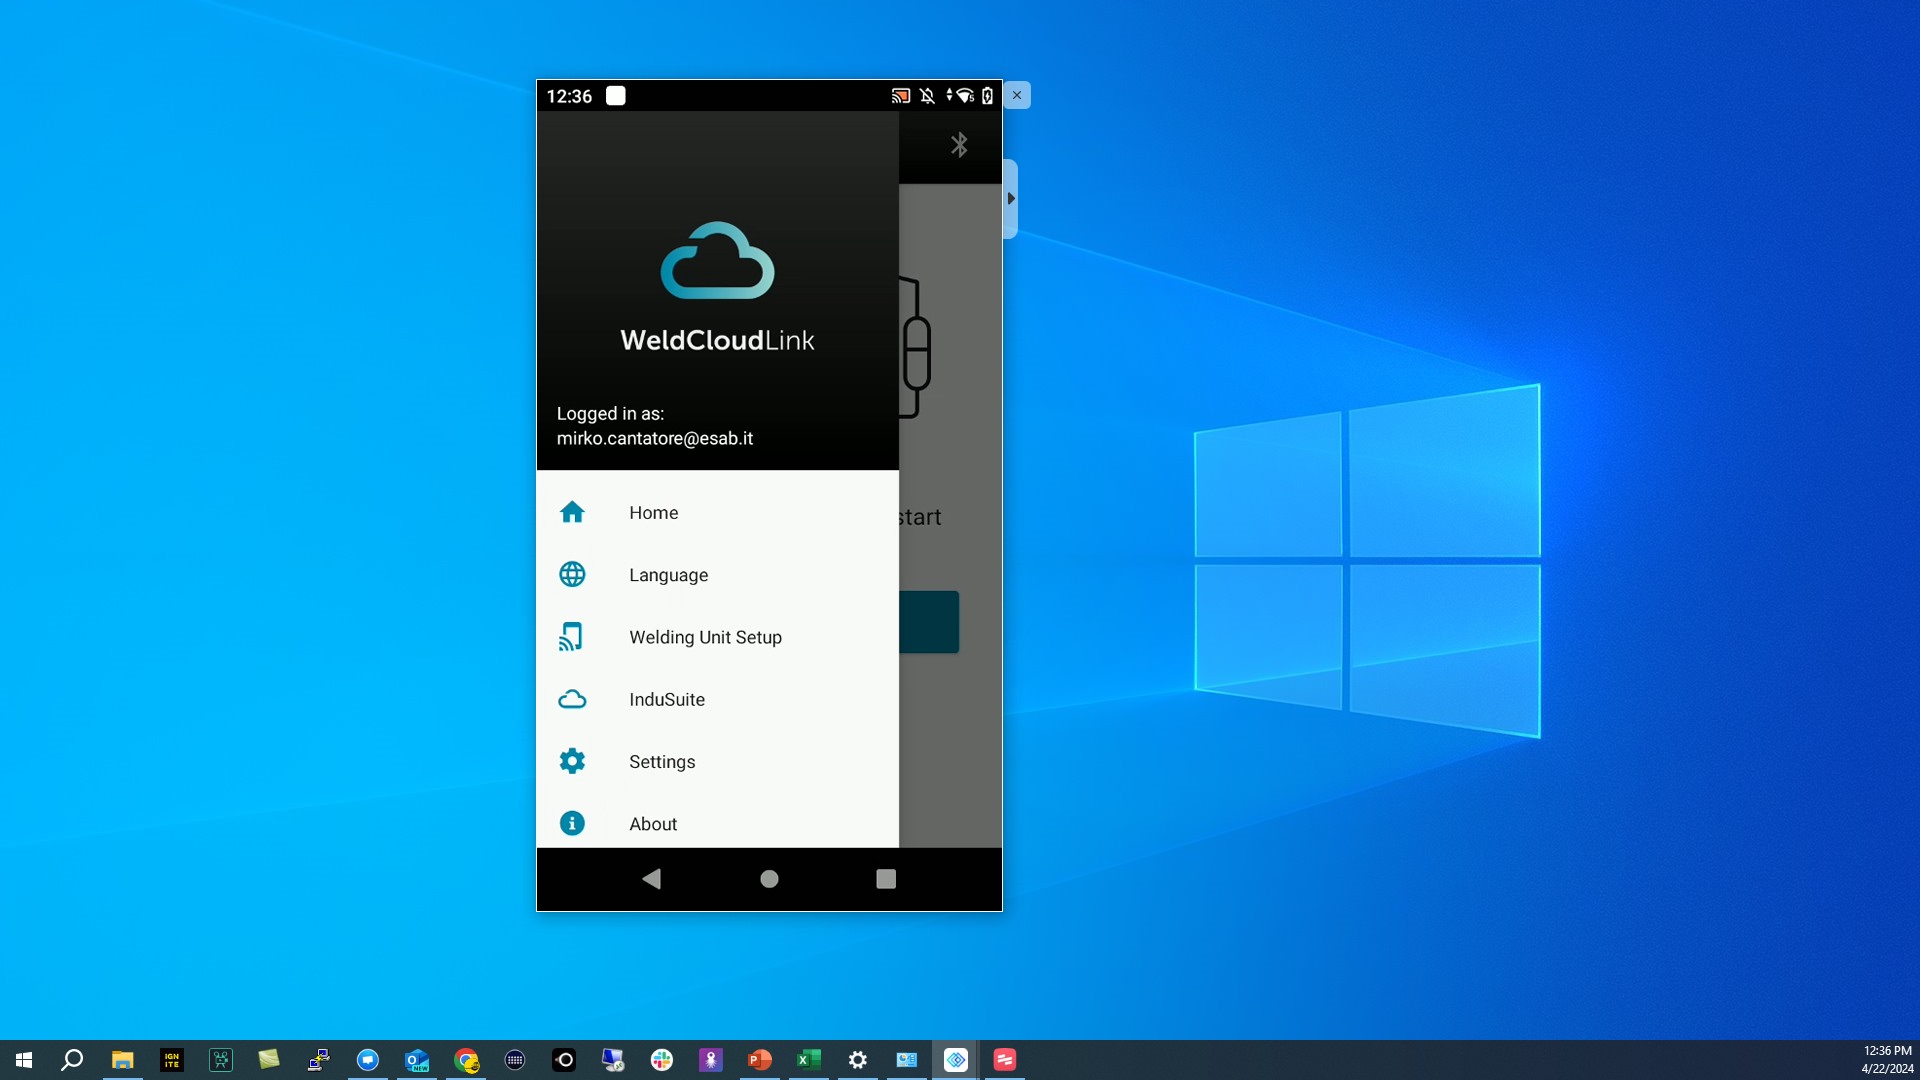This screenshot has height=1080, width=1920.
Task: Tap the white square notification icon
Action: [616, 95]
